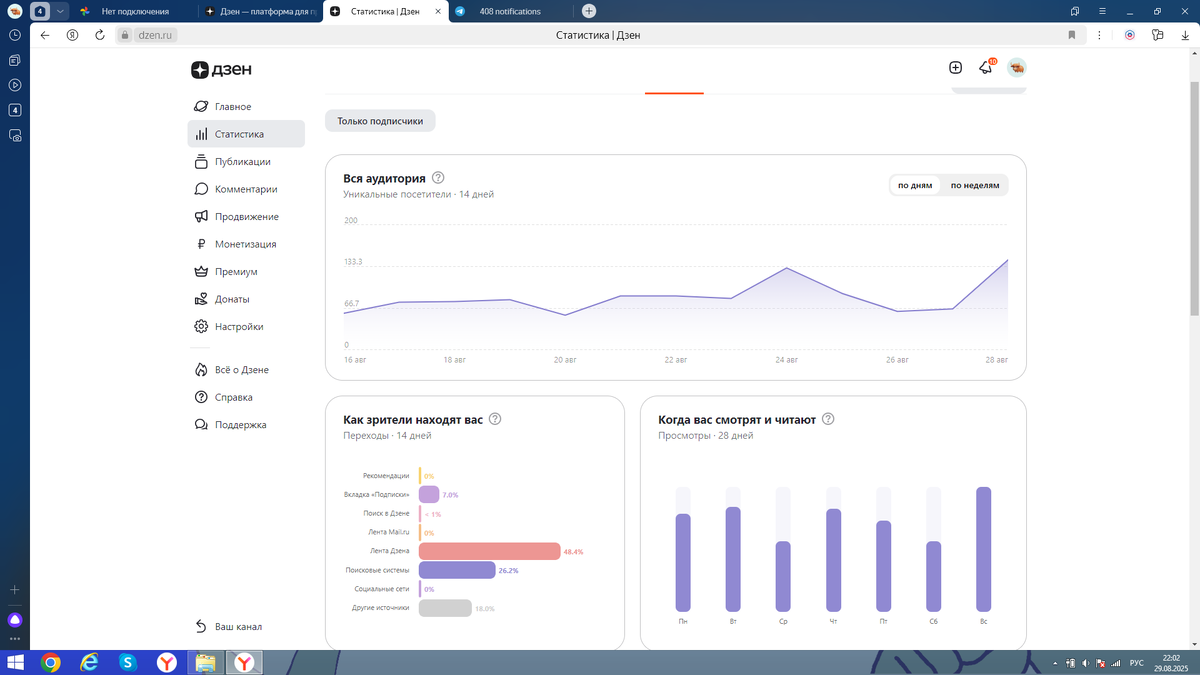This screenshot has width=1200, height=675.
Task: Open the Alice assistant icon in browser sidebar
Action: pyautogui.click(x=14, y=620)
